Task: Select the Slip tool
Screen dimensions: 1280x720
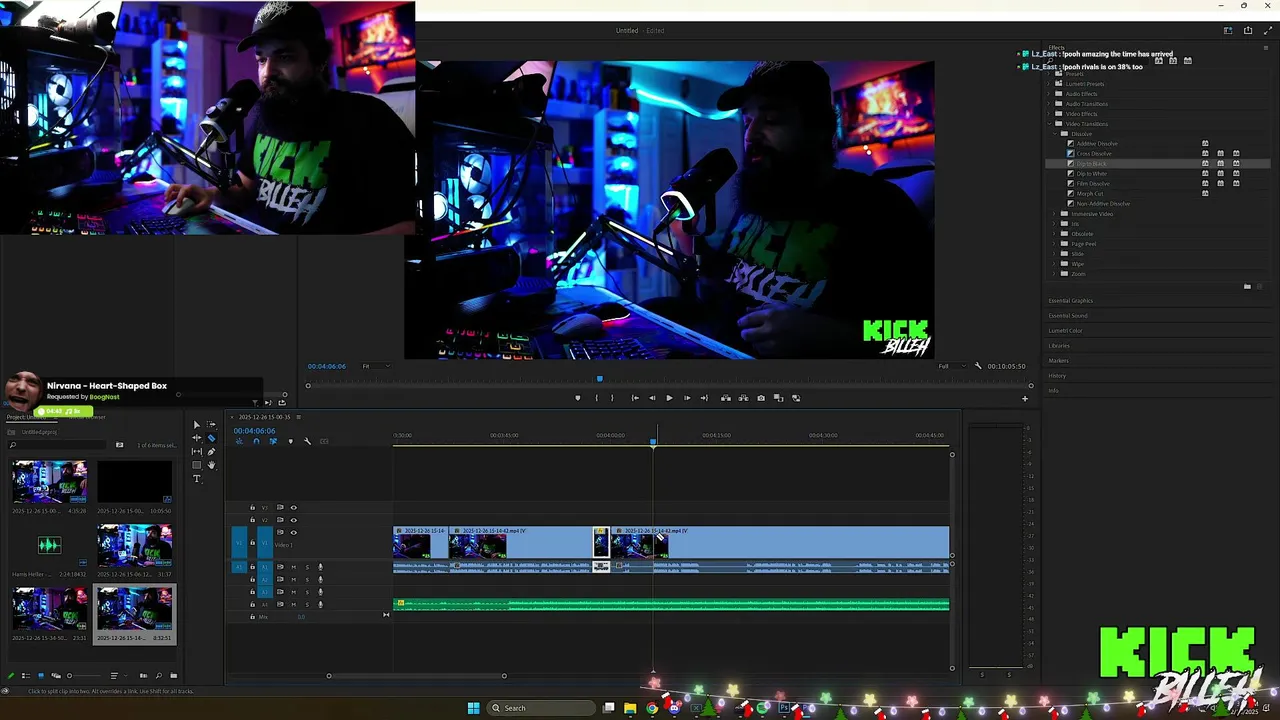Action: 196,452
